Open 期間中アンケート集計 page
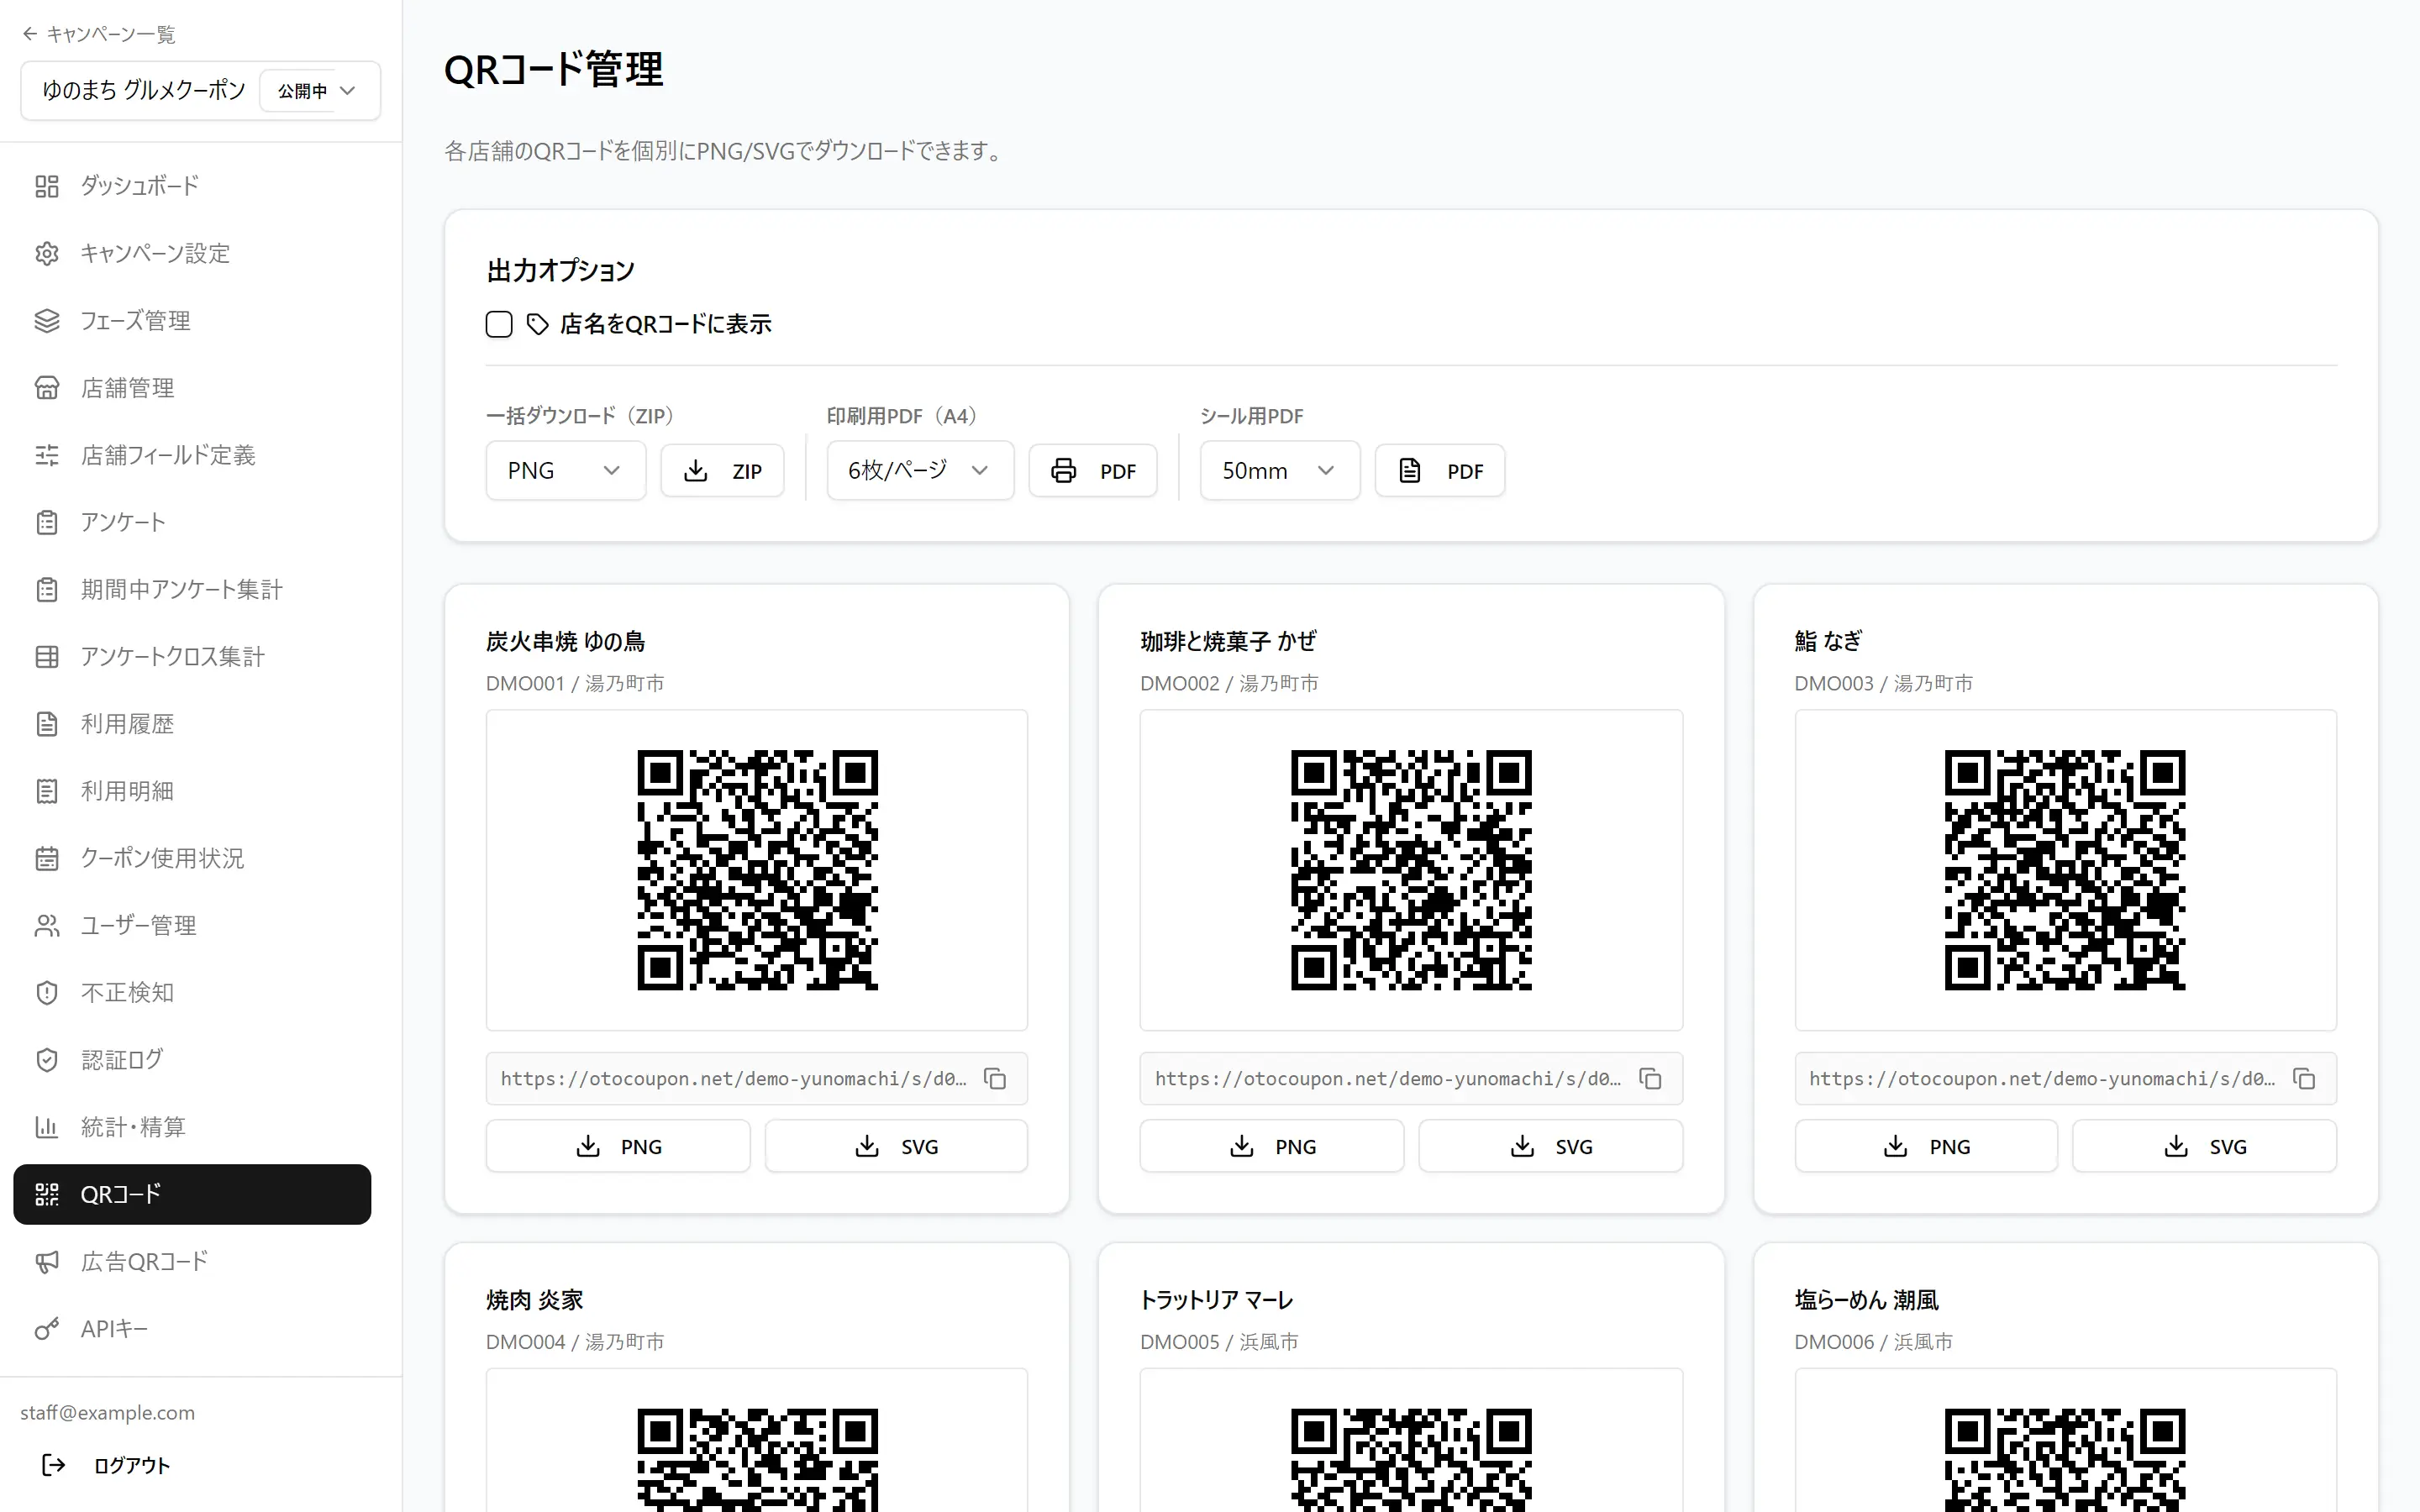Viewport: 2420px width, 1512px height. point(192,589)
